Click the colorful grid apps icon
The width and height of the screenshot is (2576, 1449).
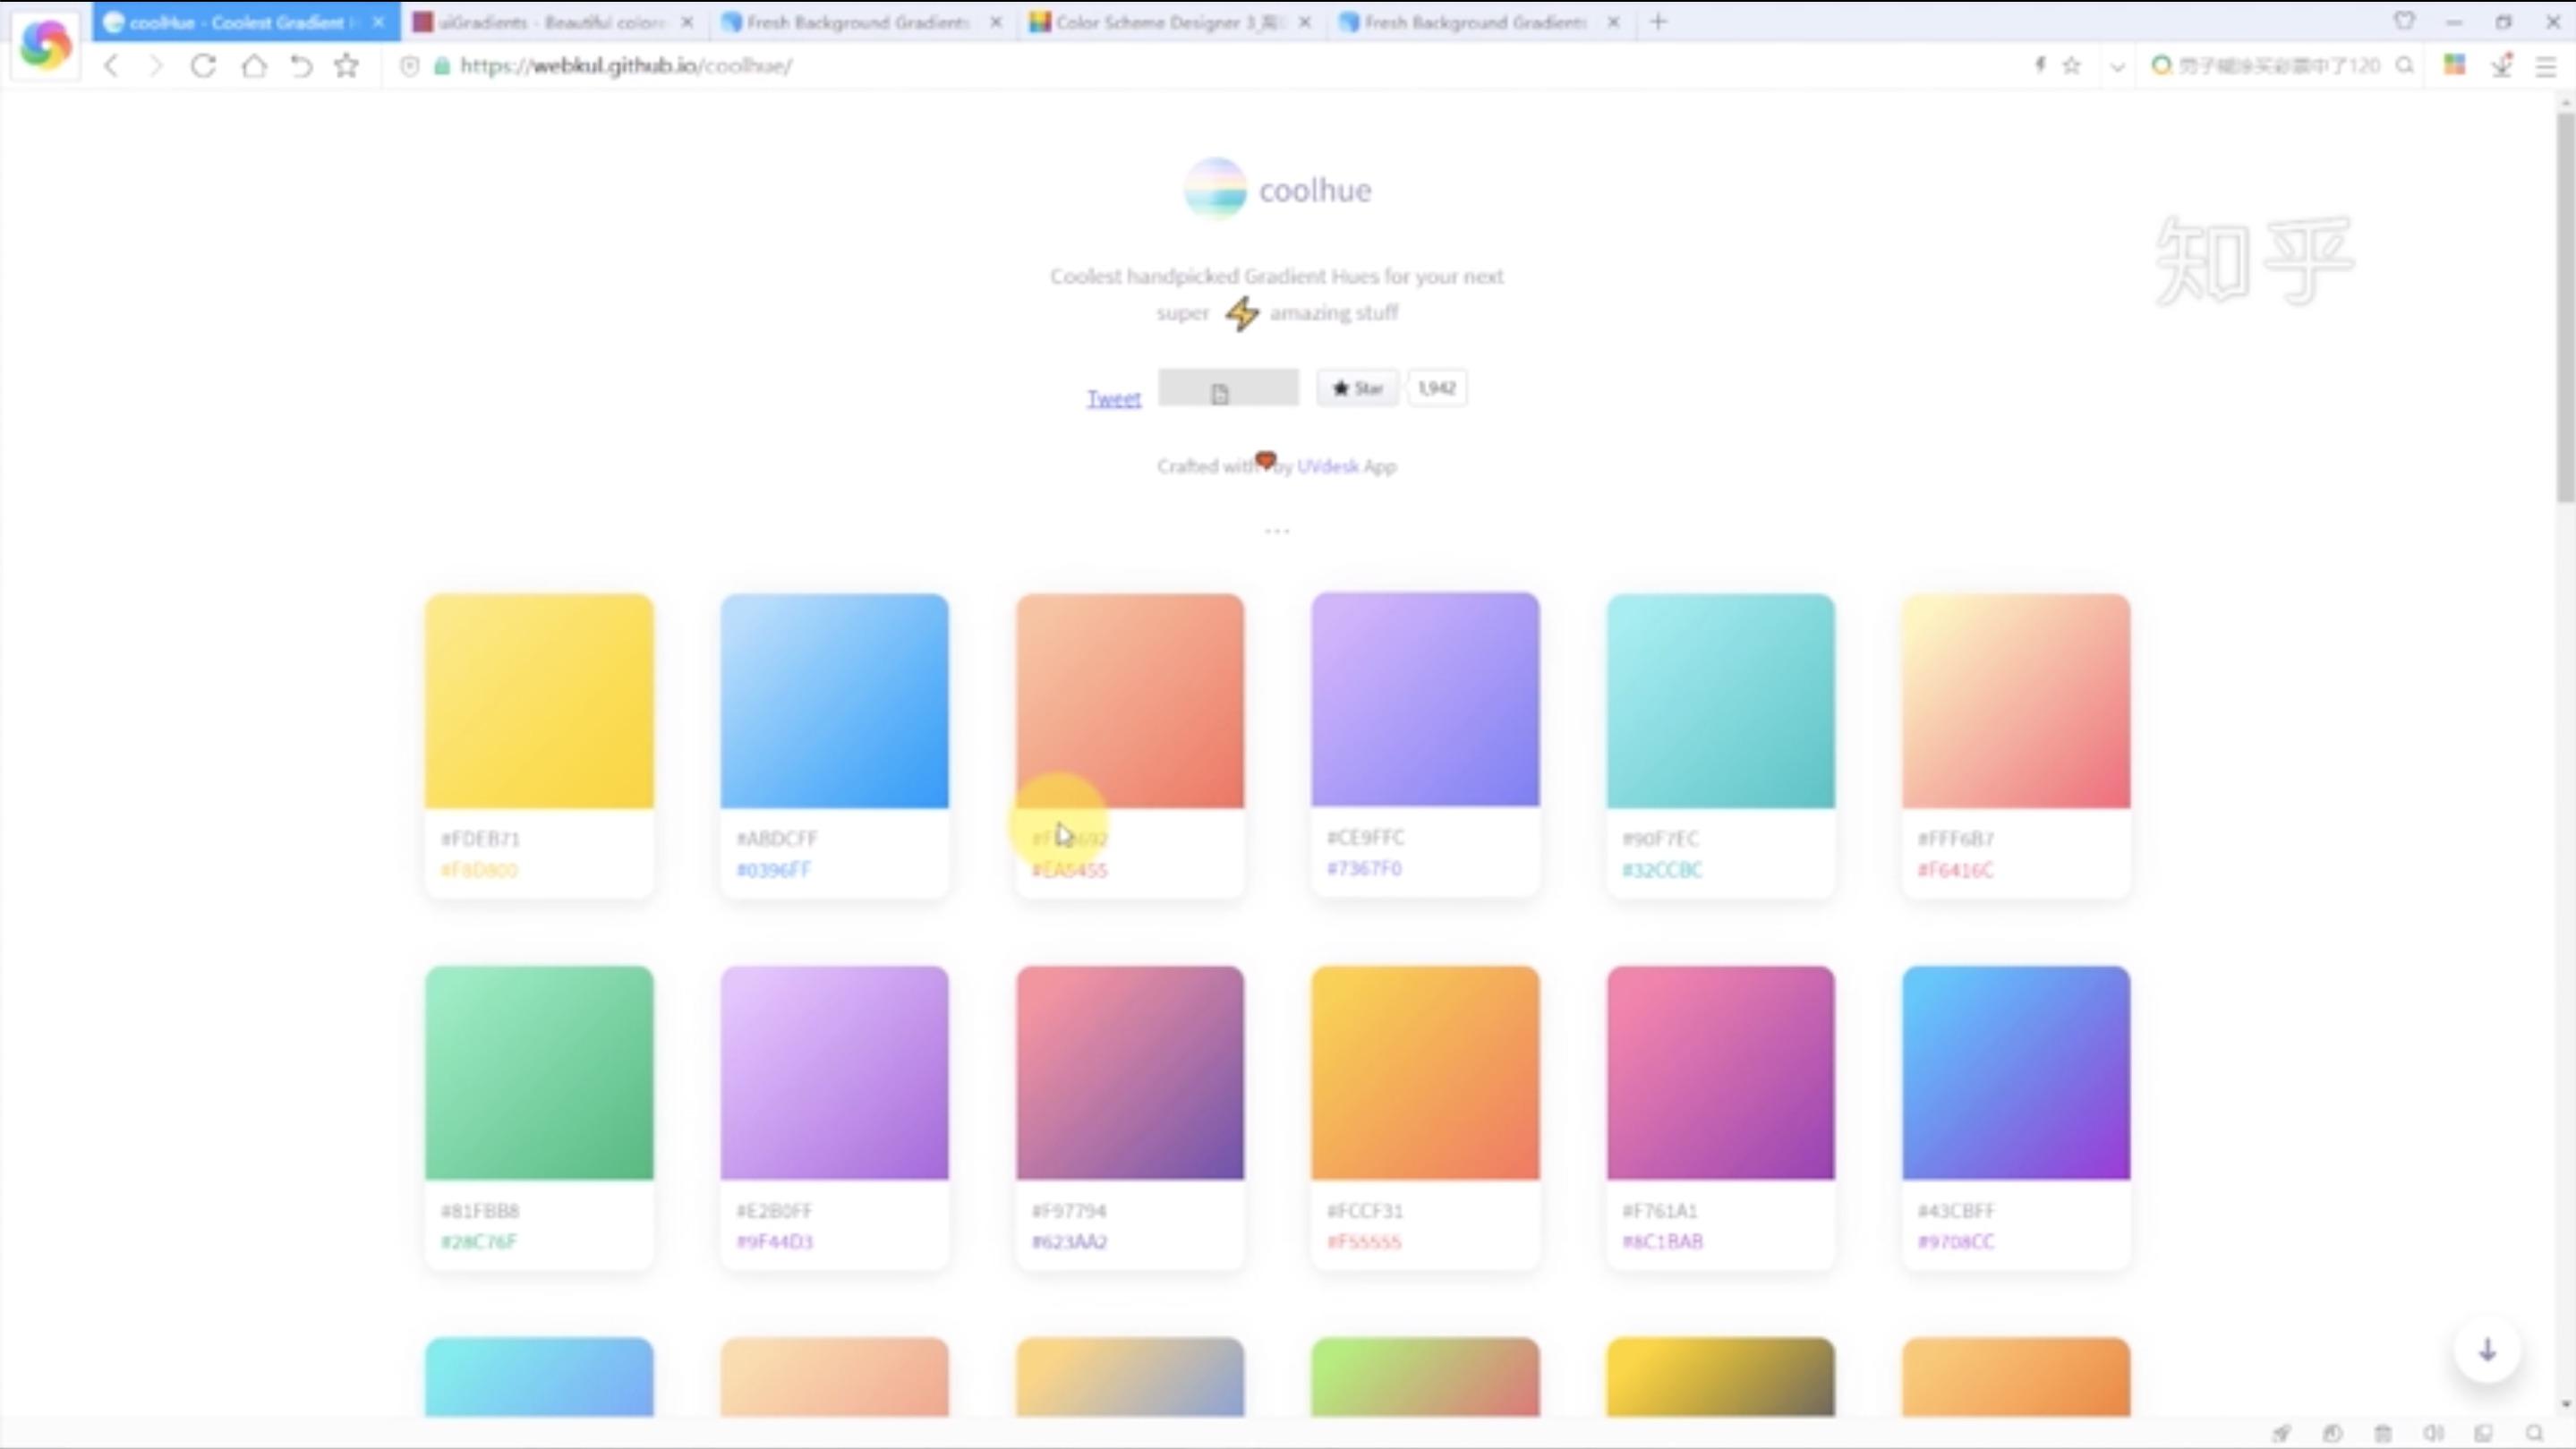tap(2454, 65)
